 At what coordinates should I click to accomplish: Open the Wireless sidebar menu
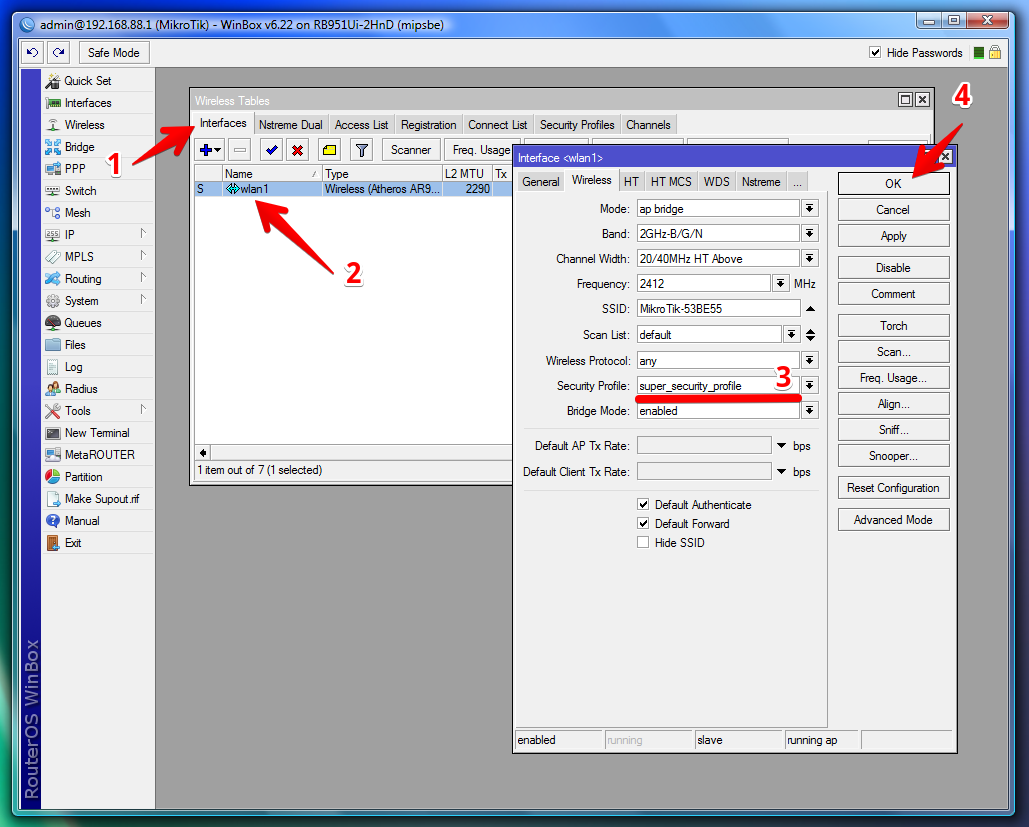84,125
